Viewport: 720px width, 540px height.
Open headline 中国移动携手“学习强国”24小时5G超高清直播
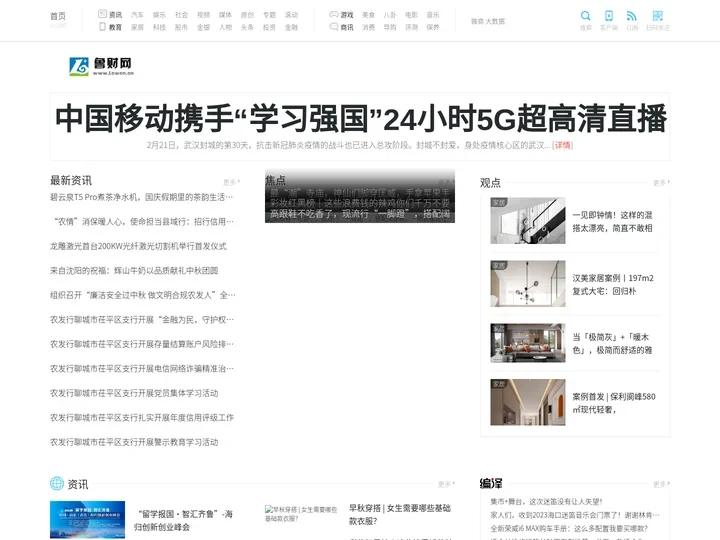click(x=360, y=119)
